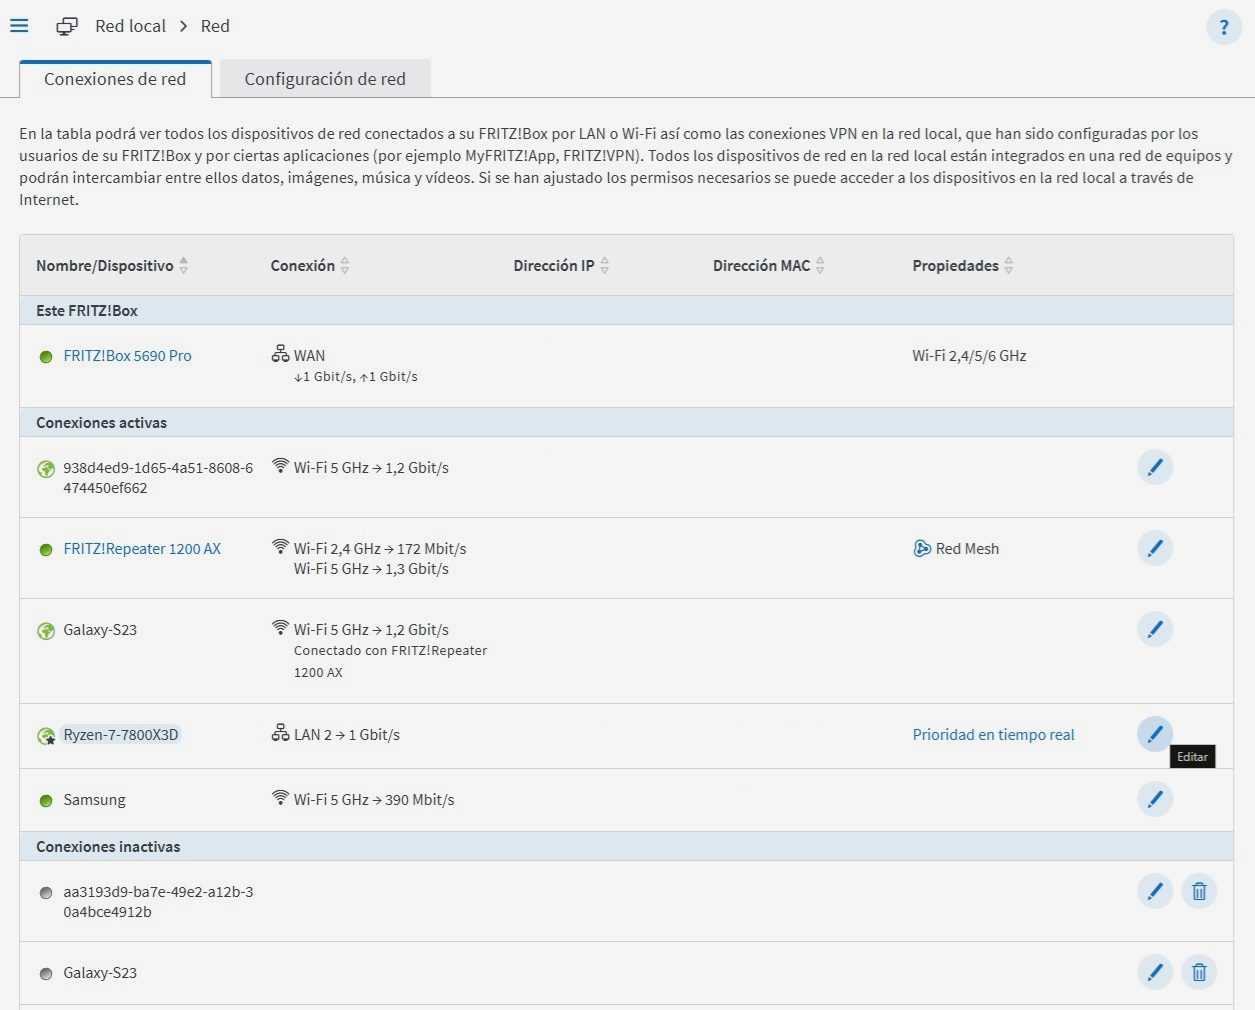Open the hamburger navigation menu

(x=19, y=26)
